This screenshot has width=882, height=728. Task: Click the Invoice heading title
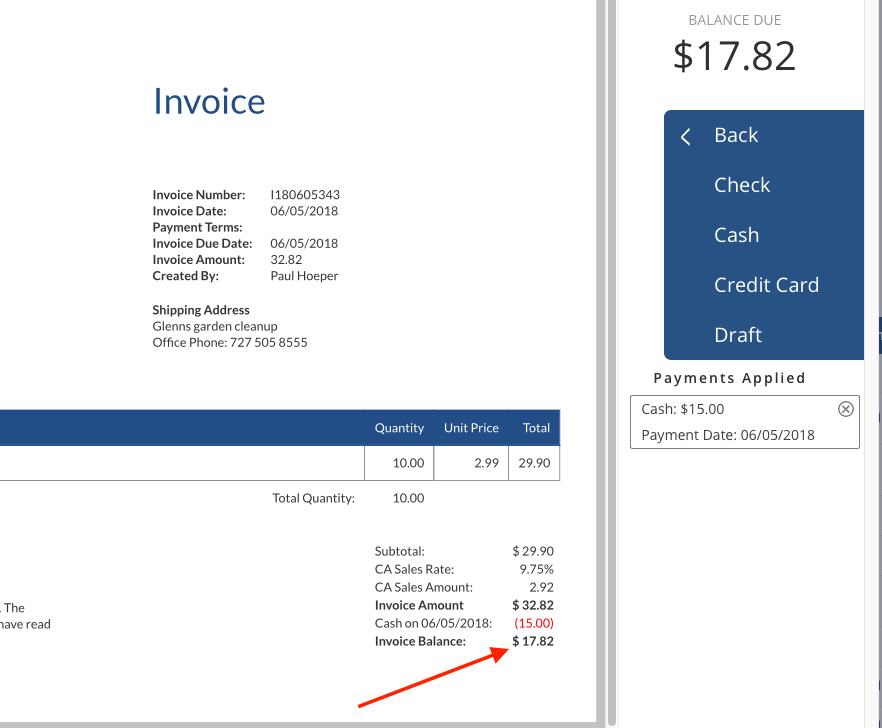pyautogui.click(x=208, y=101)
